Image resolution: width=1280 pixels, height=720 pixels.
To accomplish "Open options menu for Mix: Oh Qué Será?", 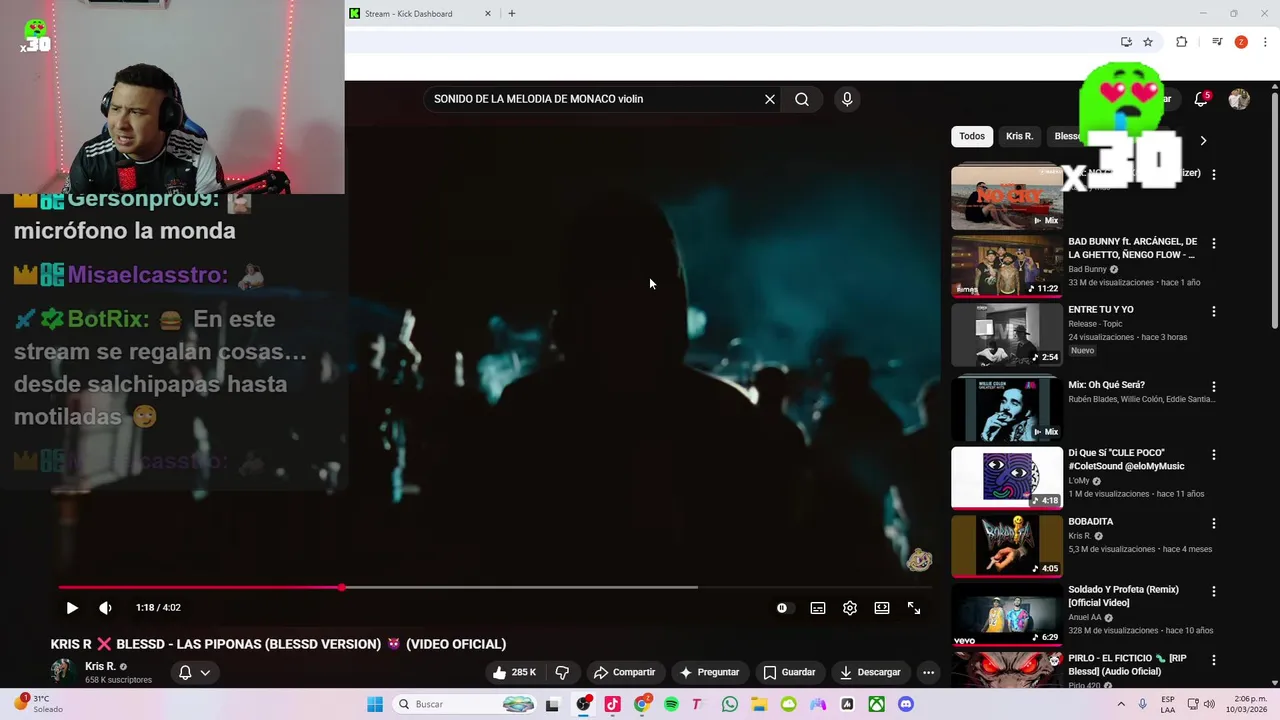I will [x=1214, y=386].
